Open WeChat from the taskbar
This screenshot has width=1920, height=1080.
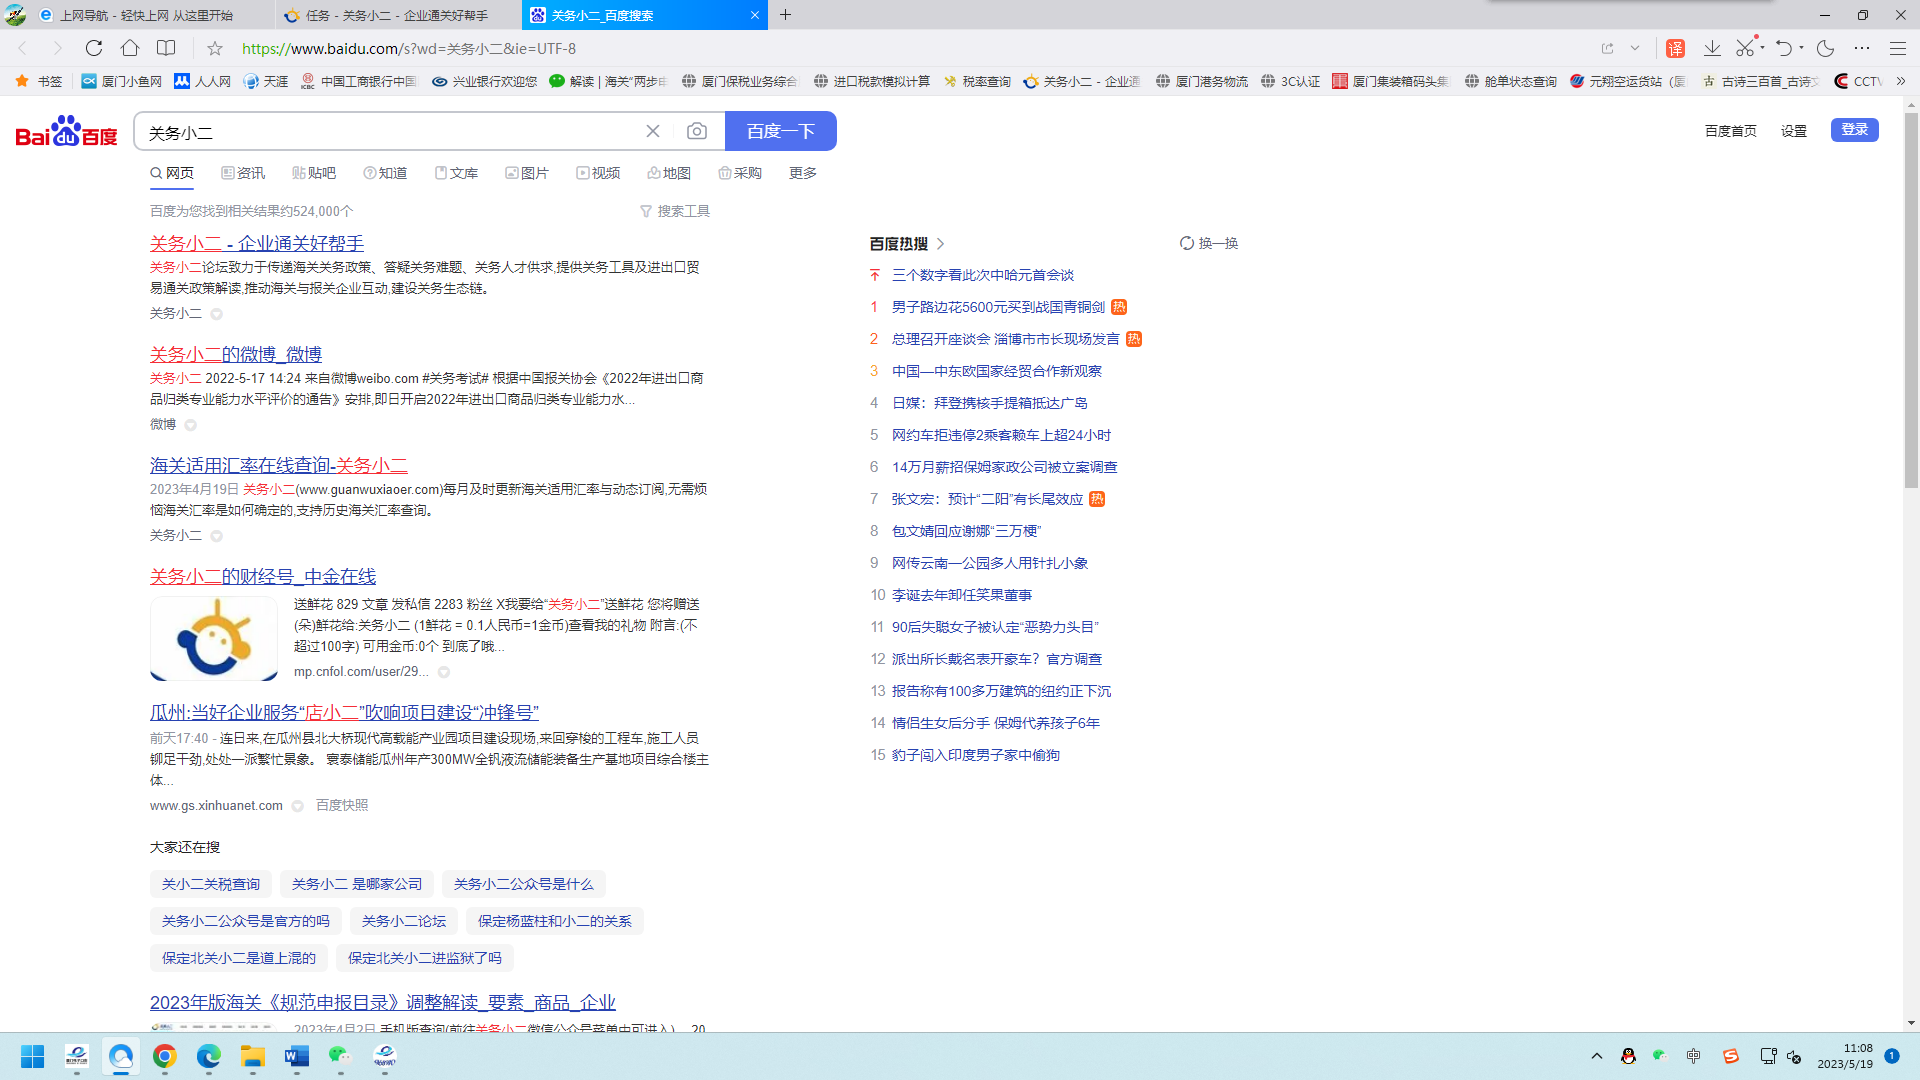click(341, 1056)
